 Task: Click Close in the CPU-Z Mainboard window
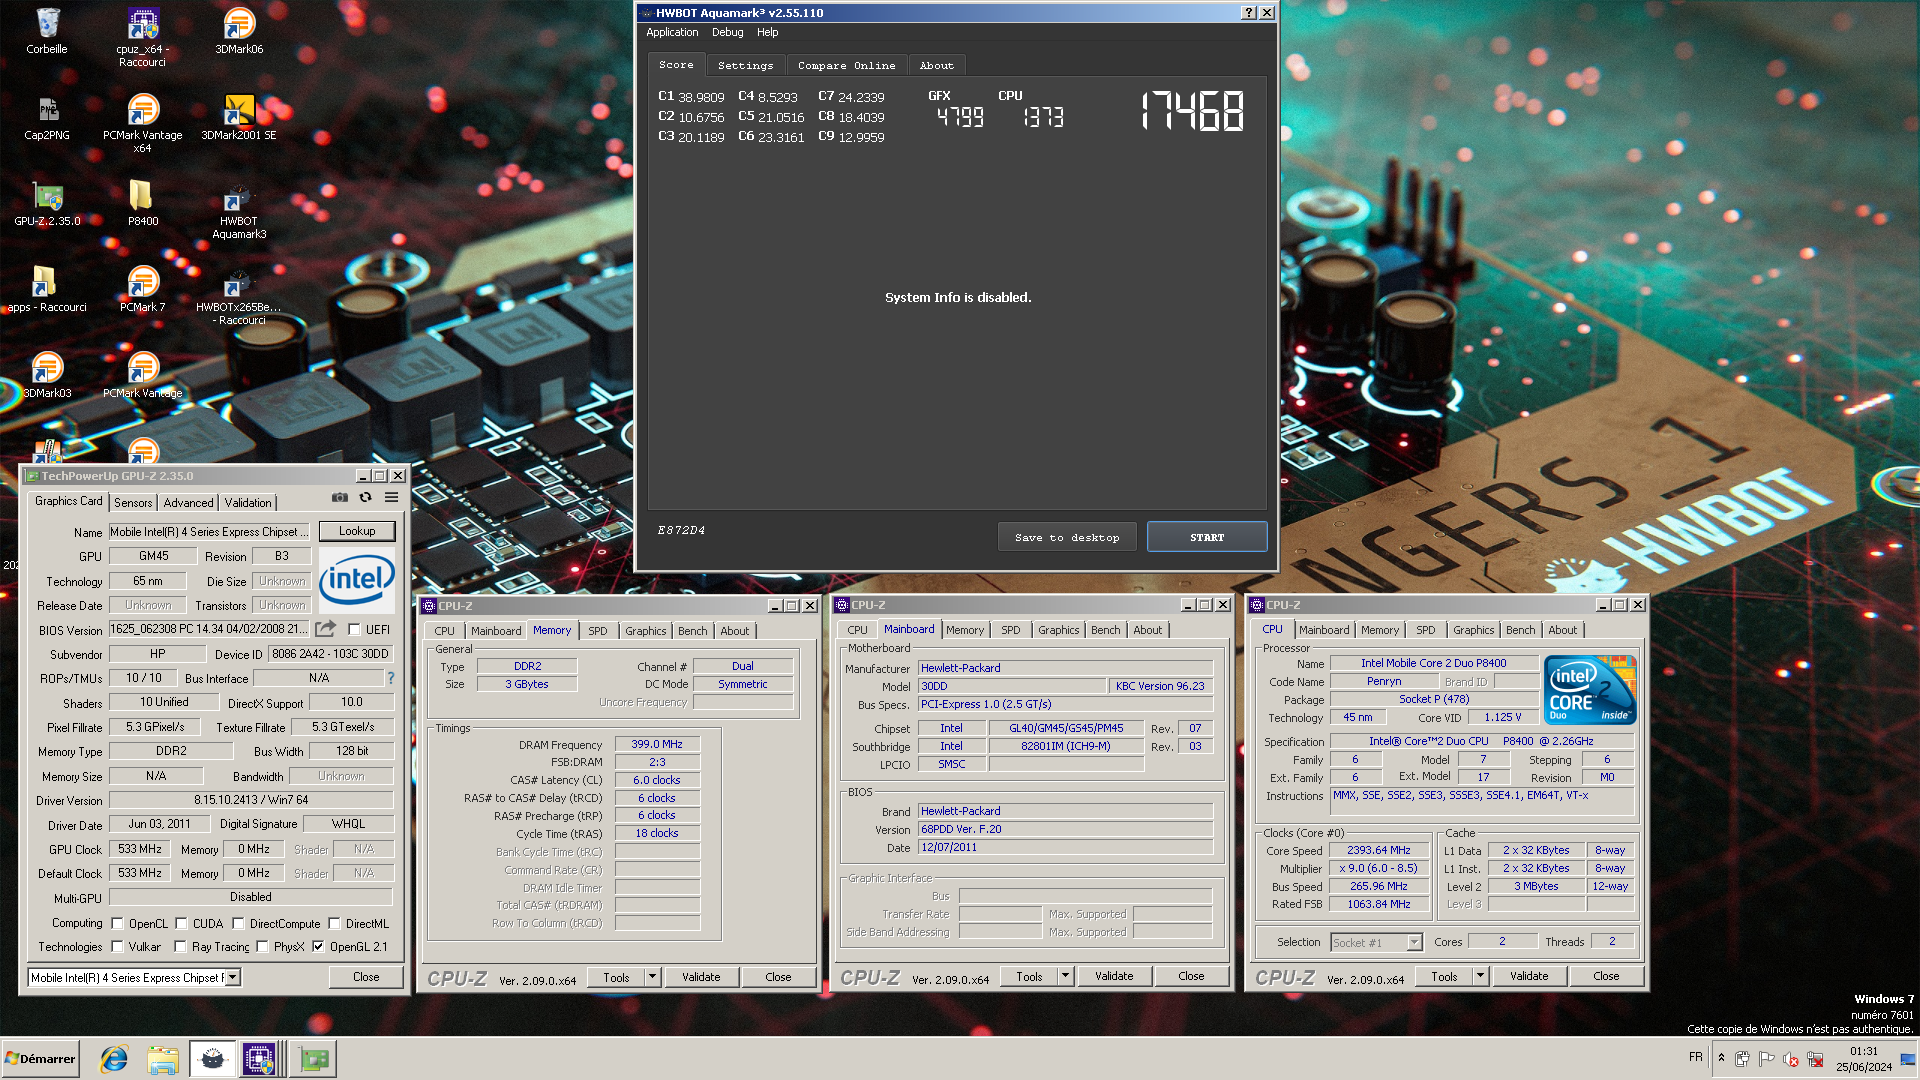point(1191,976)
